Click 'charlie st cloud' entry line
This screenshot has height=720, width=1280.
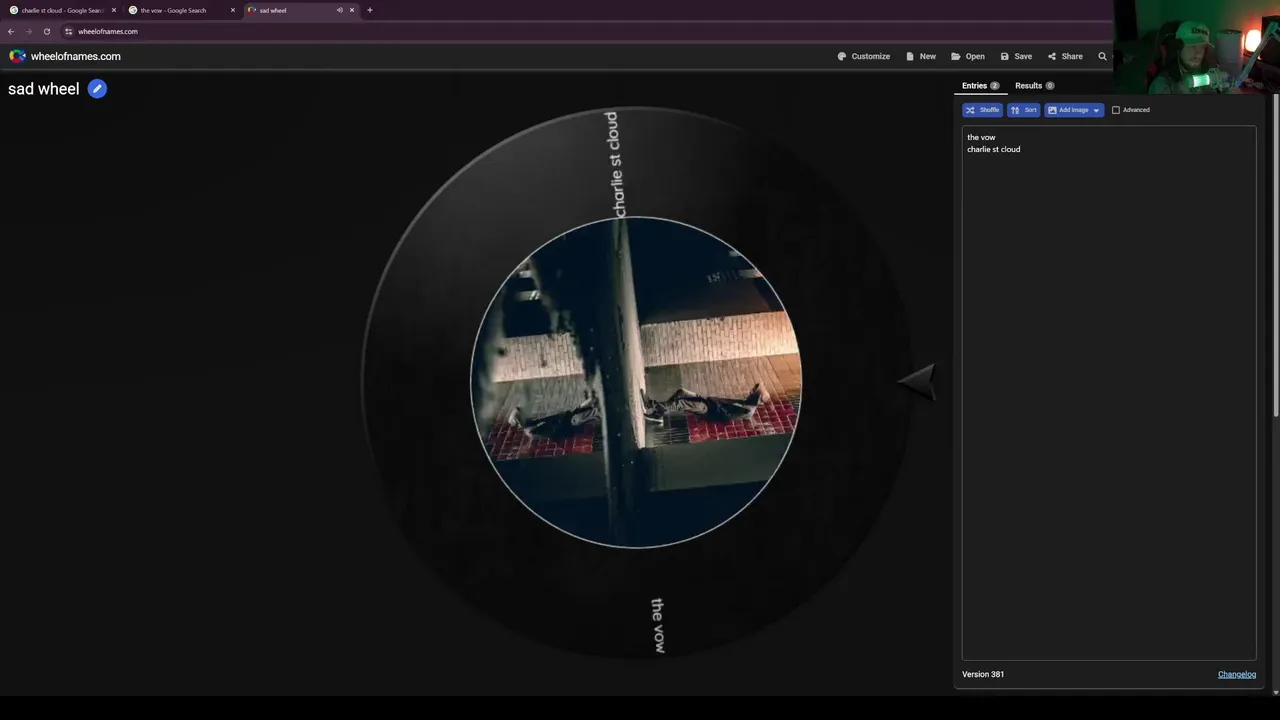point(993,149)
